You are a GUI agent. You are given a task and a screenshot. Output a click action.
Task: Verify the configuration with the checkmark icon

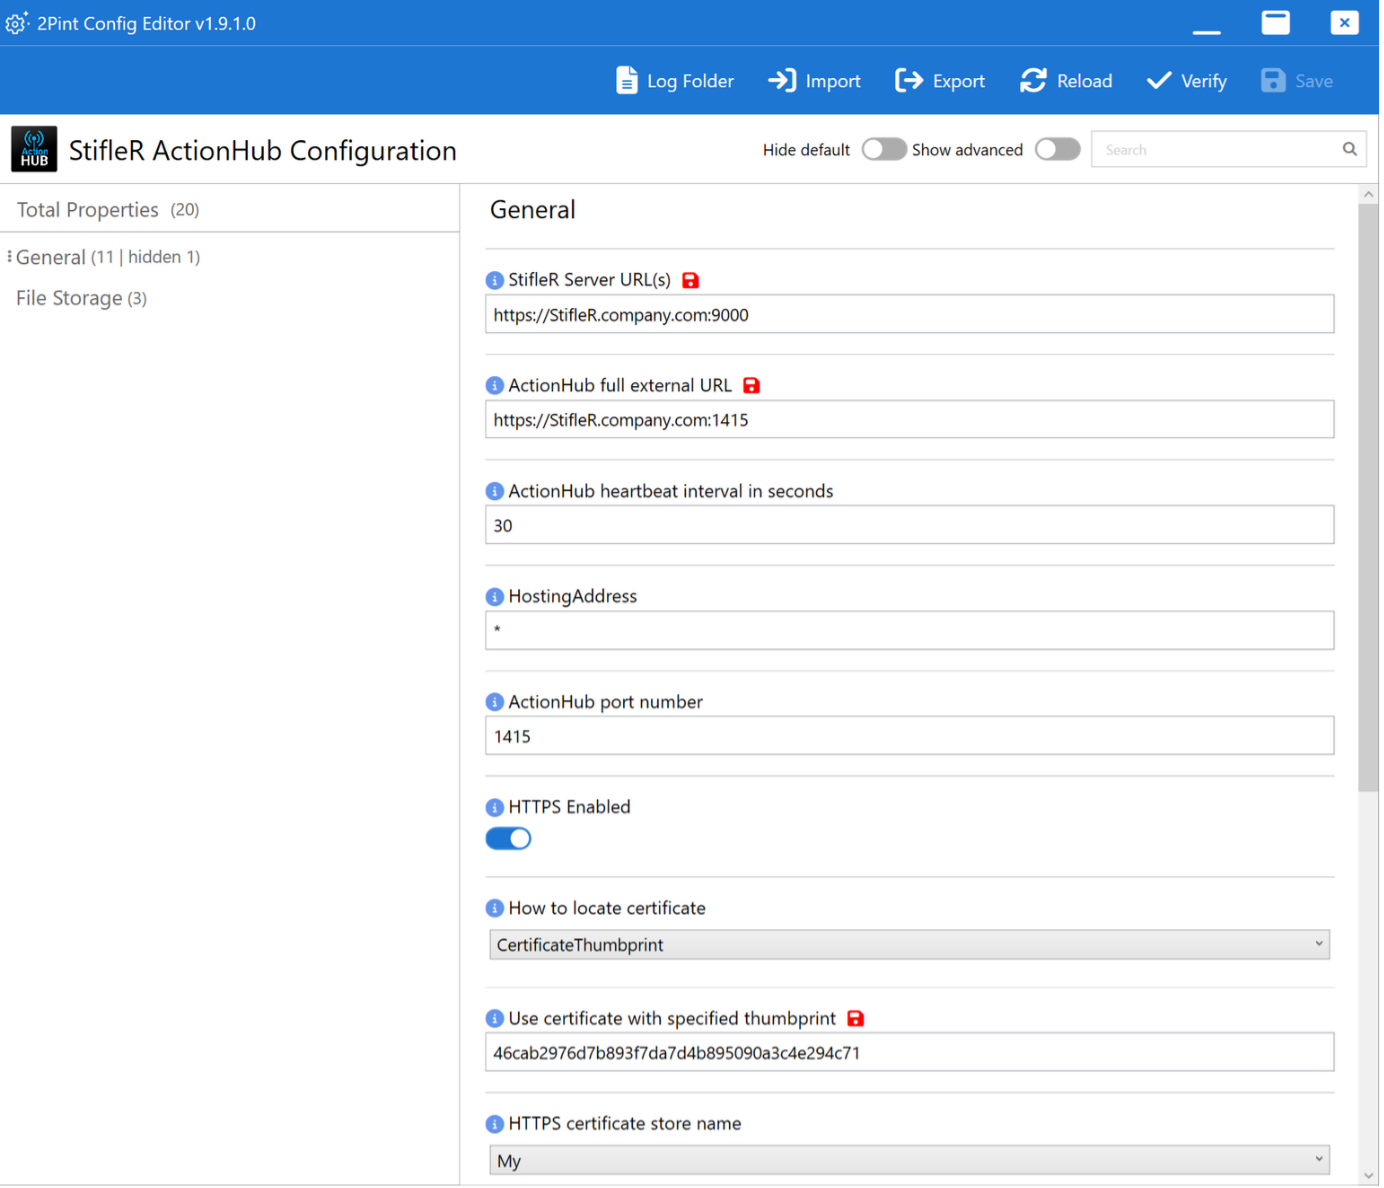coord(1158,80)
